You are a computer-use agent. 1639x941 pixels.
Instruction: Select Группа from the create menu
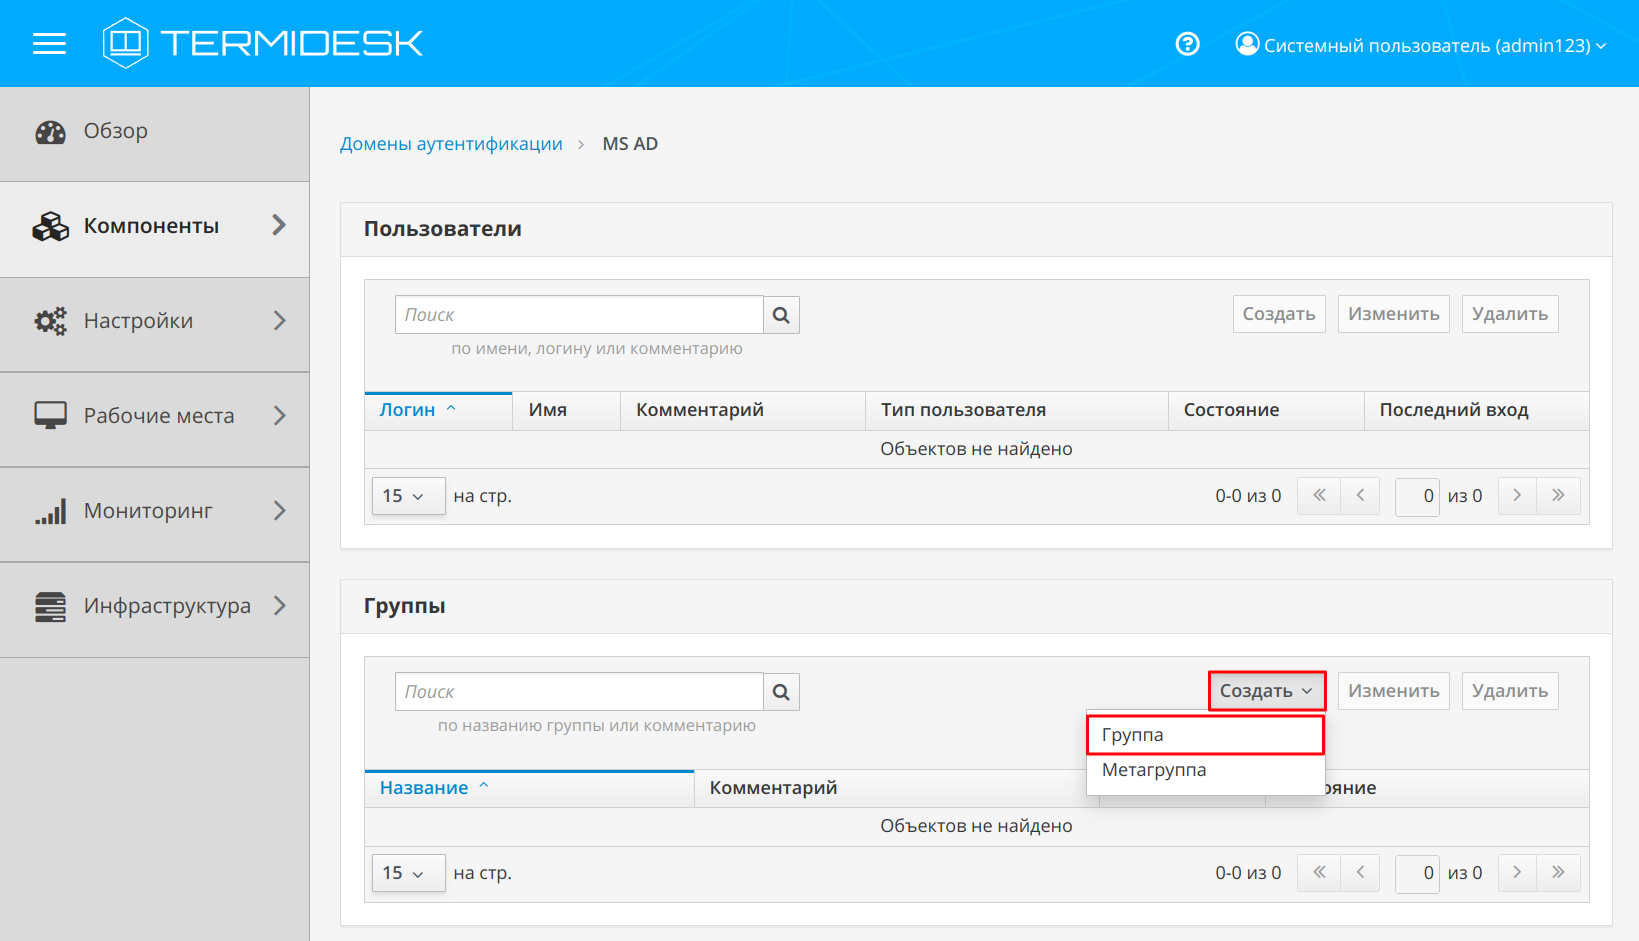(x=1204, y=735)
